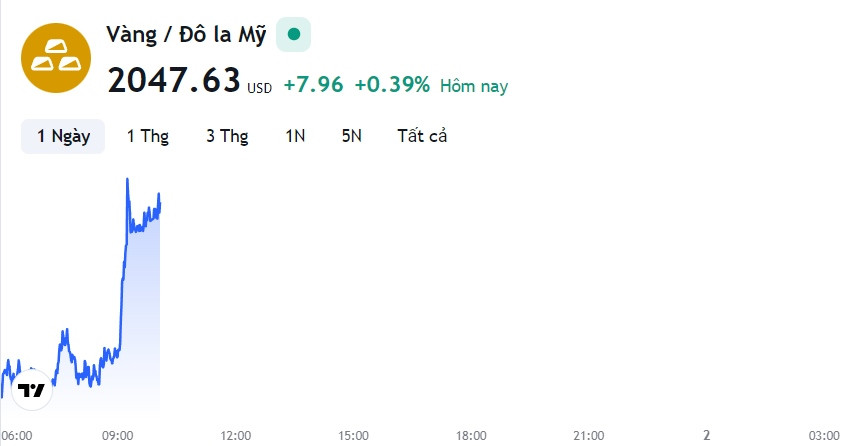867x446 pixels.
Task: Click the 15:00 time axis label
Action: pos(353,435)
